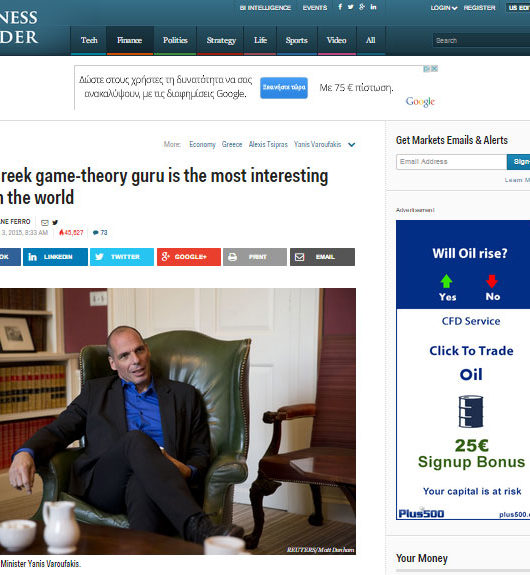The height and width of the screenshot is (575, 530).
Task: Open the Facebook icon in top bar
Action: (340, 7)
